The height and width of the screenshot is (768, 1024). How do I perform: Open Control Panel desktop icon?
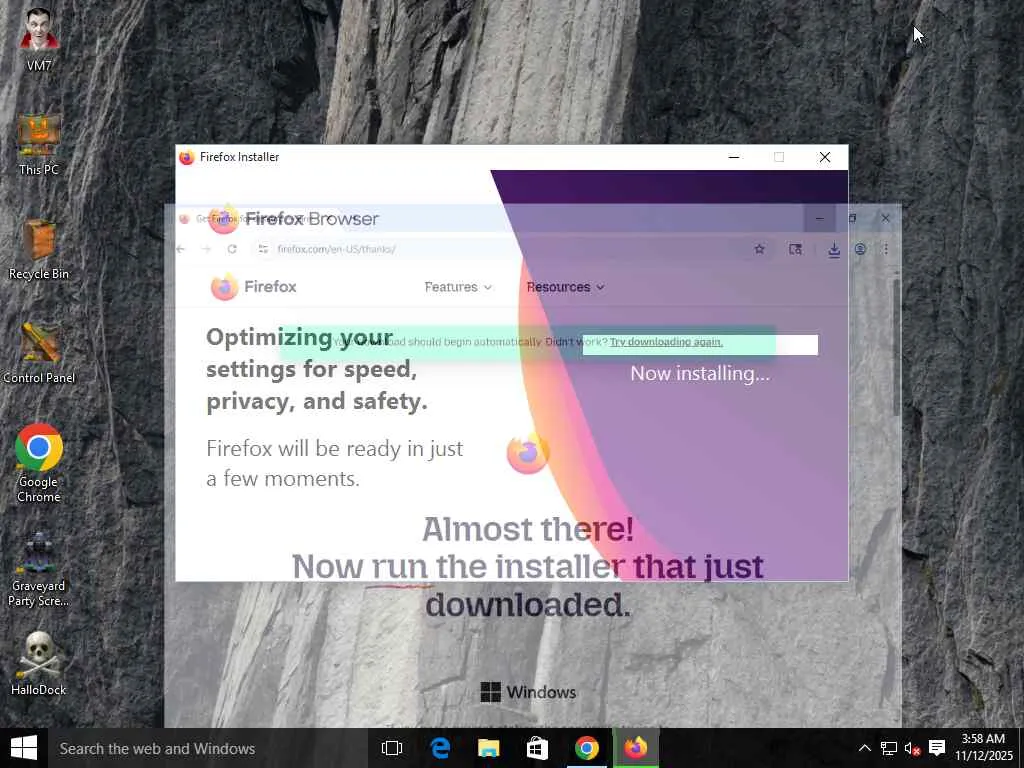pyautogui.click(x=39, y=353)
